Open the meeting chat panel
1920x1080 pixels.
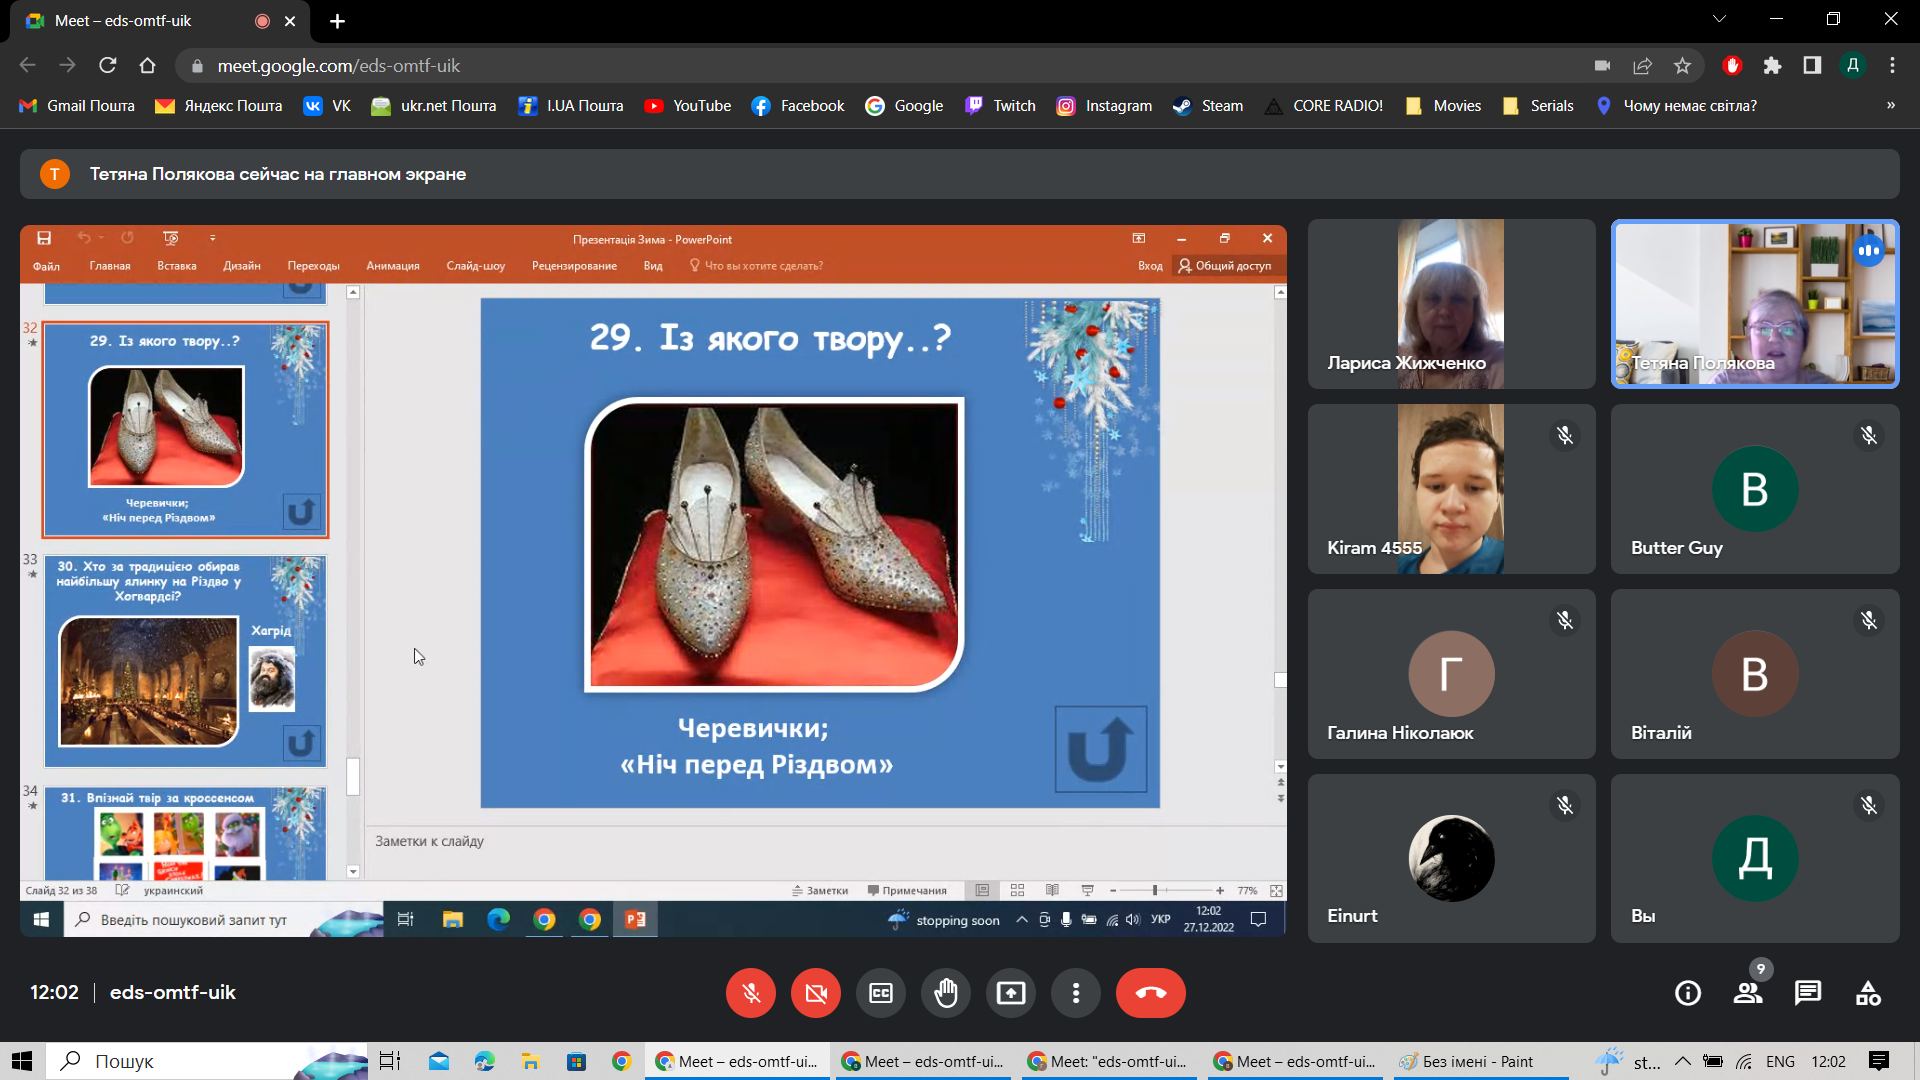[1807, 993]
